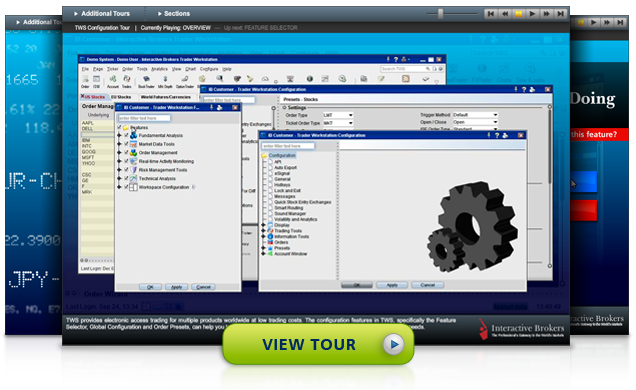Click Apply in the front Configuration window
The width and height of the screenshot is (636, 390).
[x=392, y=285]
